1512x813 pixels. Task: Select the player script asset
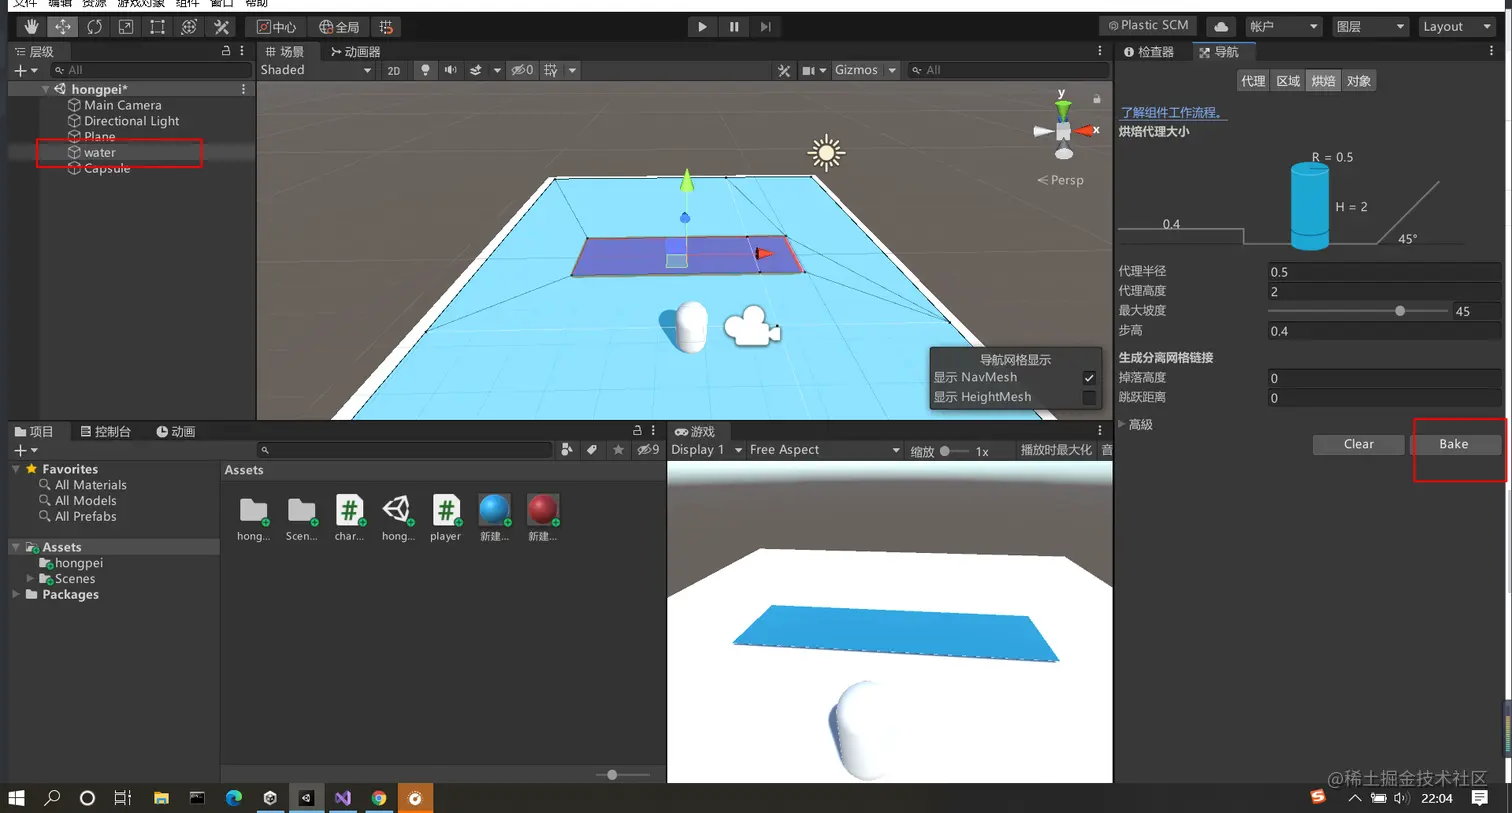pos(445,518)
